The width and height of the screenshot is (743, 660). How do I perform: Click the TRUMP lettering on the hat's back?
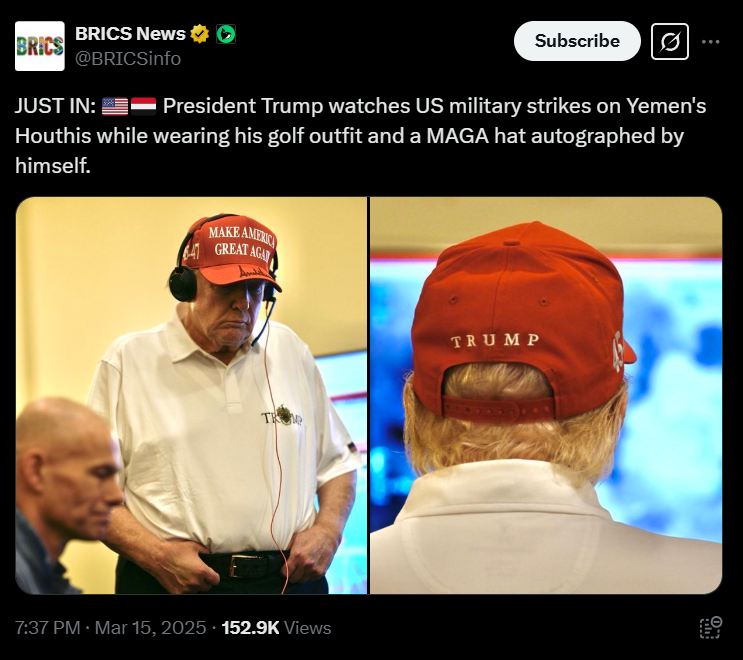coord(495,340)
